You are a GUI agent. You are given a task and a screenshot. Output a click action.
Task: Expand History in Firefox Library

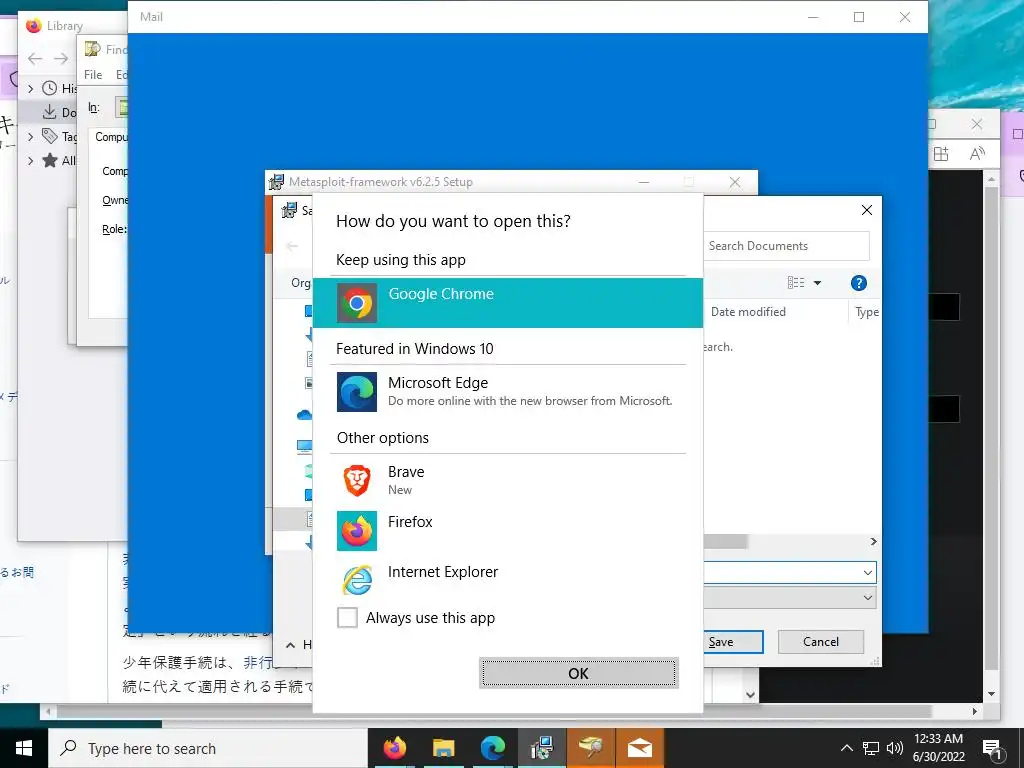30,88
